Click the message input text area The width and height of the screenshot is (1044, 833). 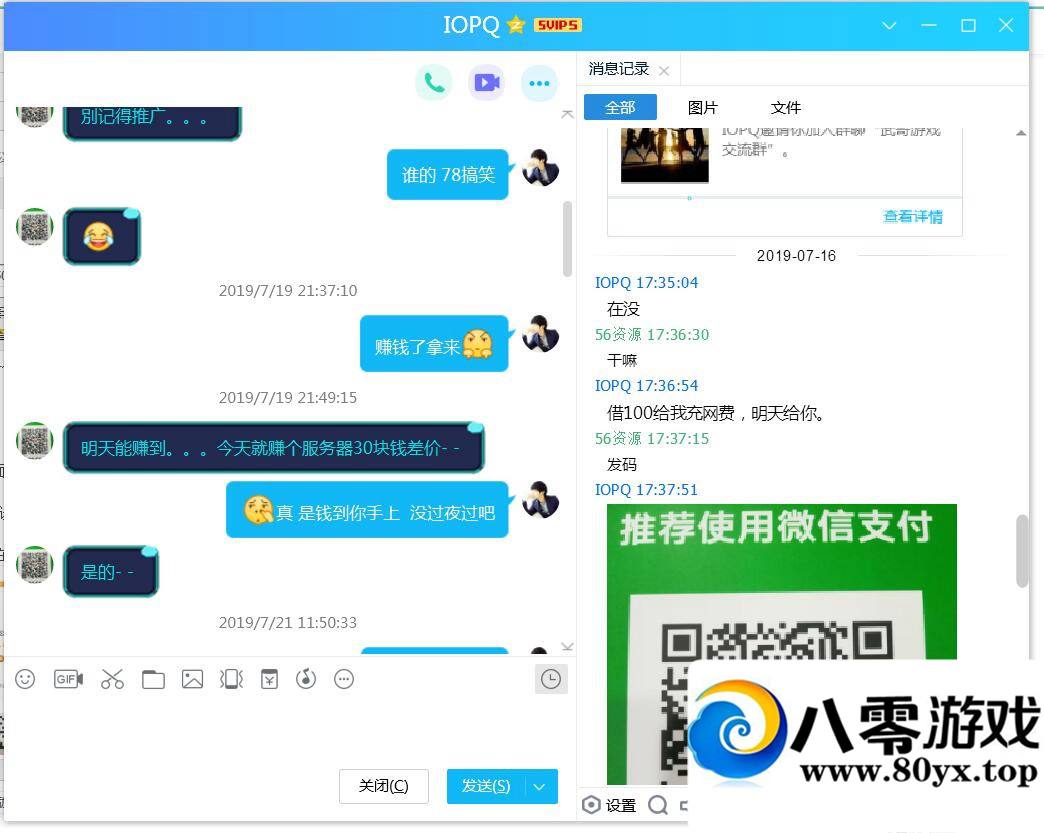tap(290, 729)
